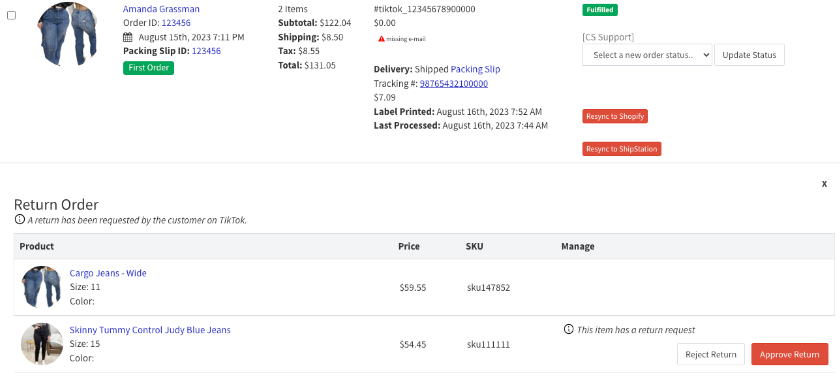Click the green Fulfilled status badge
This screenshot has height=379, width=840.
(x=600, y=10)
